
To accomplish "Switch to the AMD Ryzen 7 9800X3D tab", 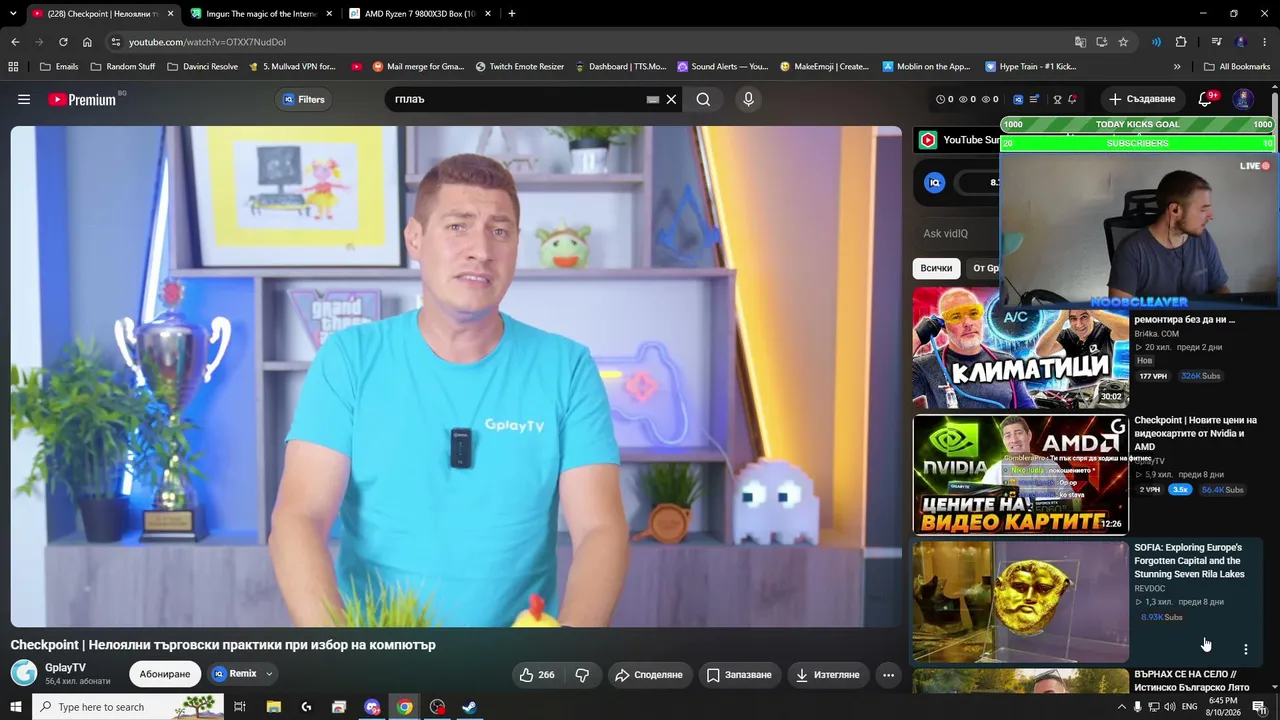I will tap(420, 14).
